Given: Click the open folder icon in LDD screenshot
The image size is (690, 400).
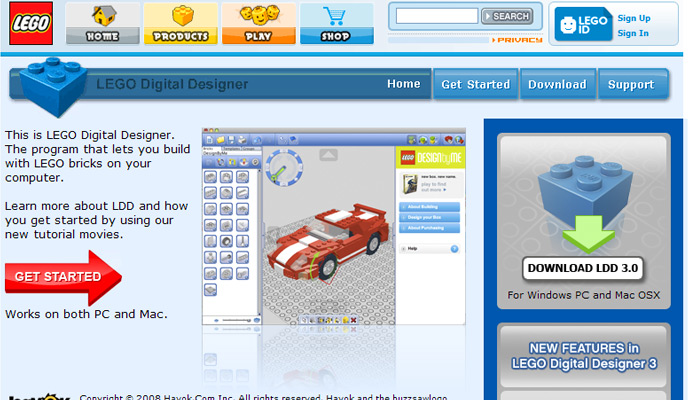Looking at the screenshot, I should coord(220,140).
